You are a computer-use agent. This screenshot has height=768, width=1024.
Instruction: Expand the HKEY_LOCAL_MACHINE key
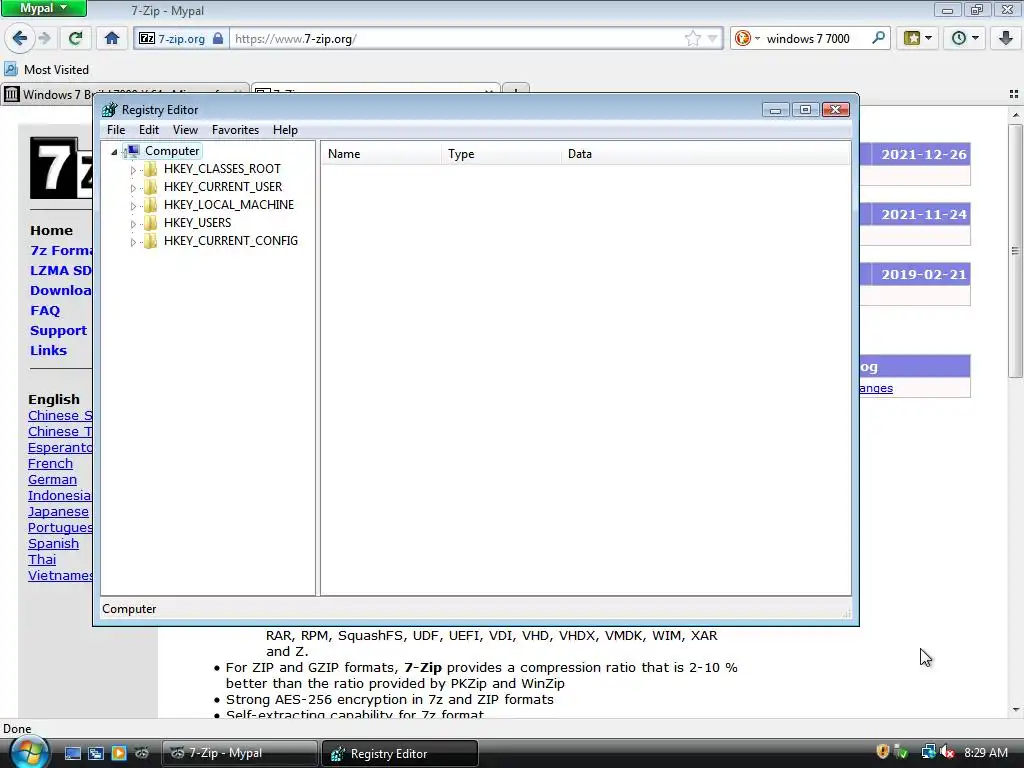133,206
